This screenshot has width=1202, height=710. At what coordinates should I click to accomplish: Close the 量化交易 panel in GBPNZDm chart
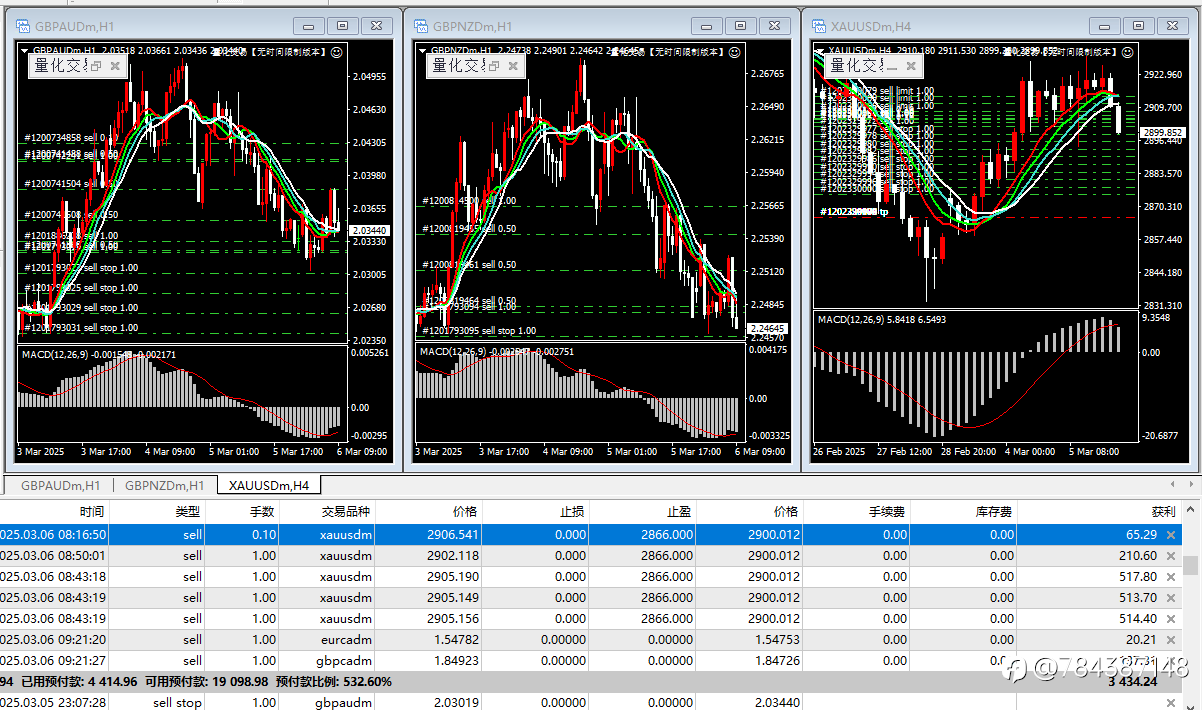[514, 66]
